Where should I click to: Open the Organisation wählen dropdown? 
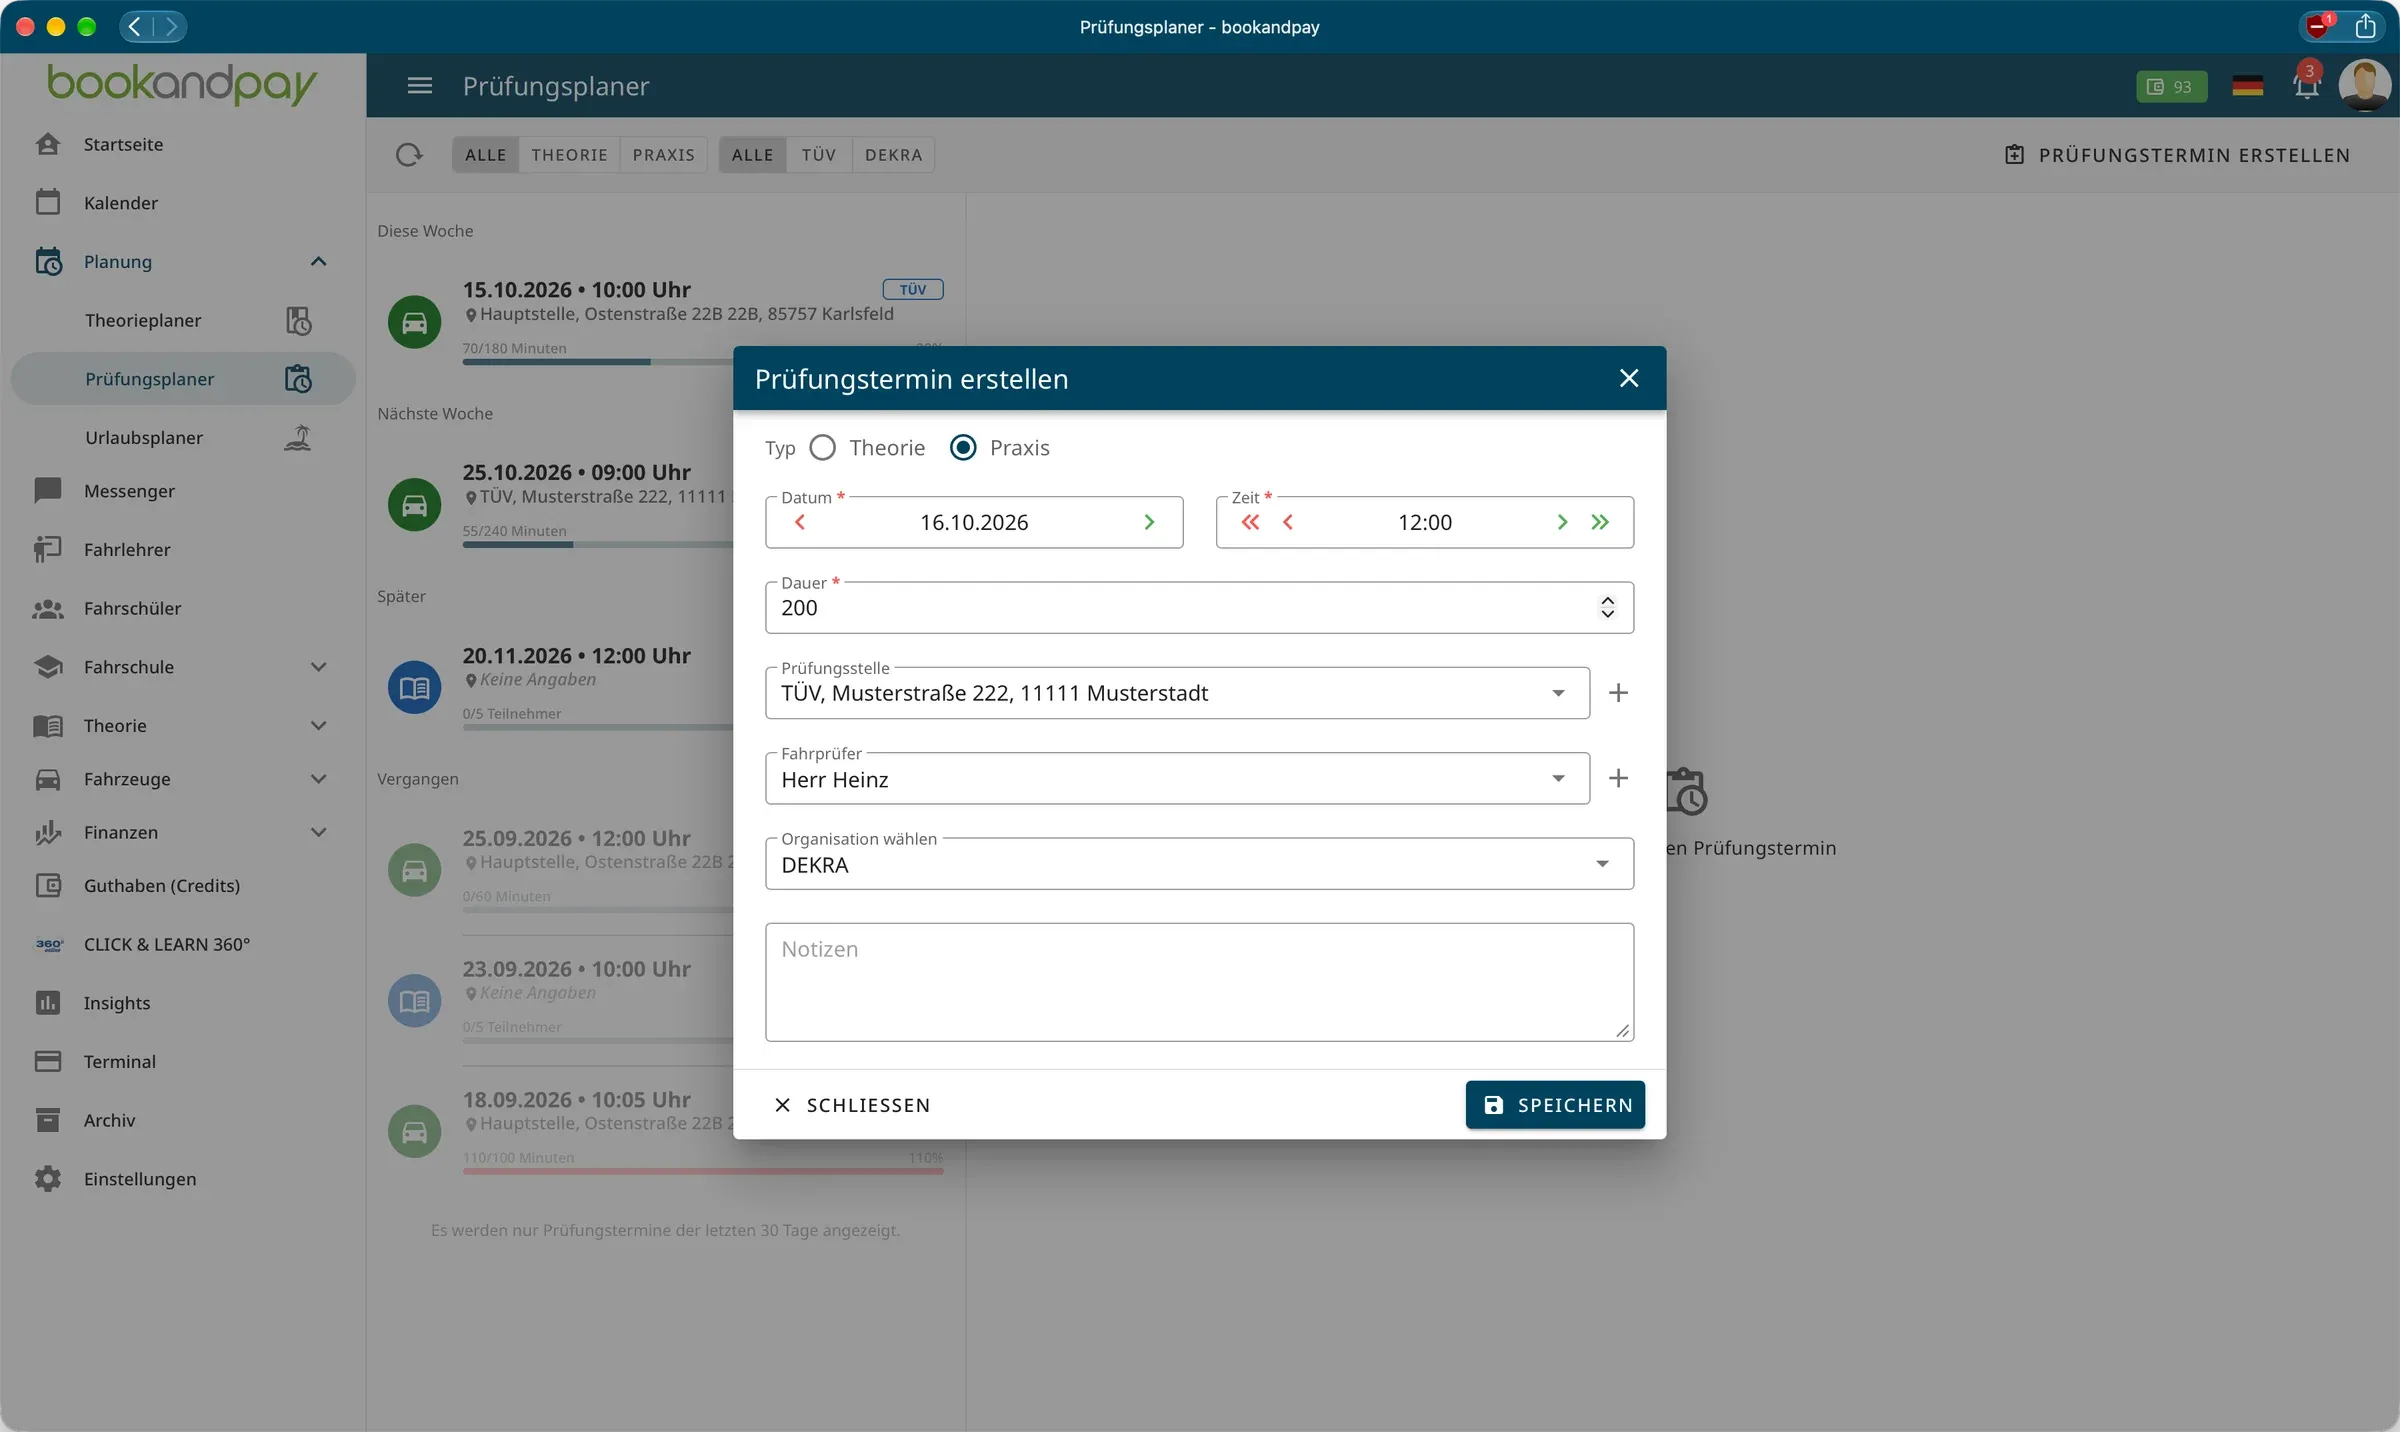click(x=1199, y=864)
